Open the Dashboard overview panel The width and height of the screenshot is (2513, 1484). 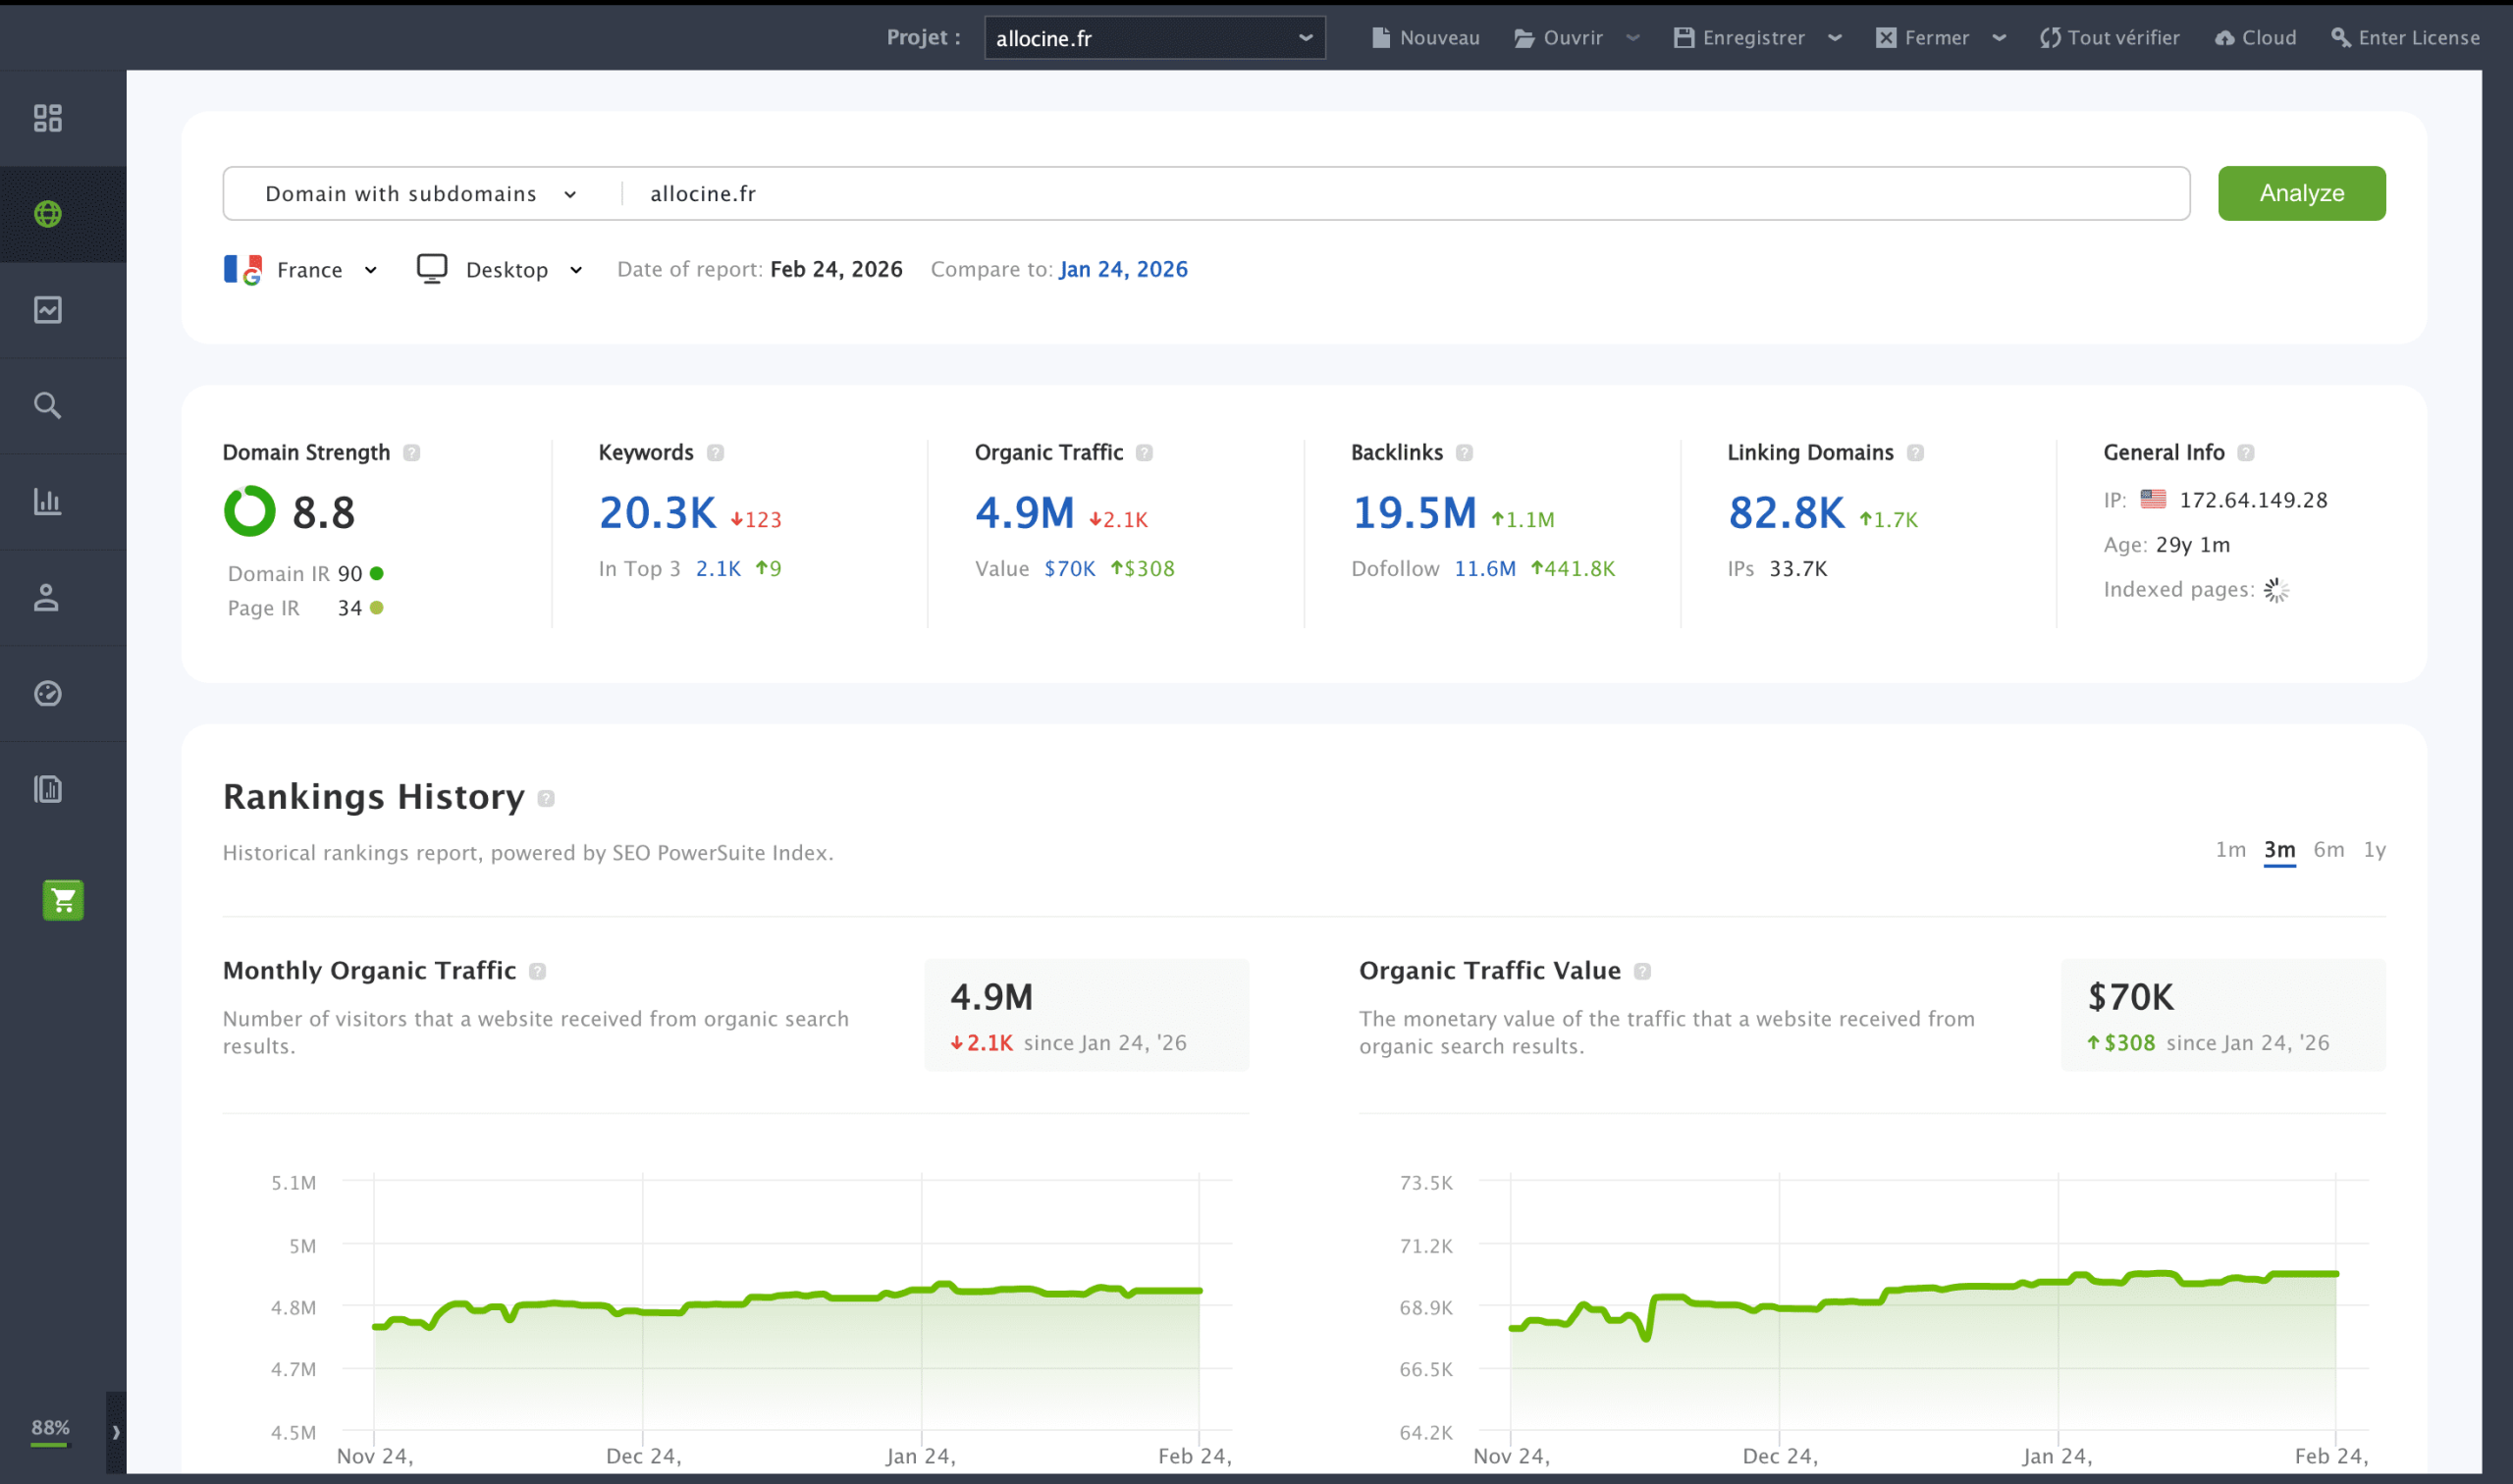46,117
